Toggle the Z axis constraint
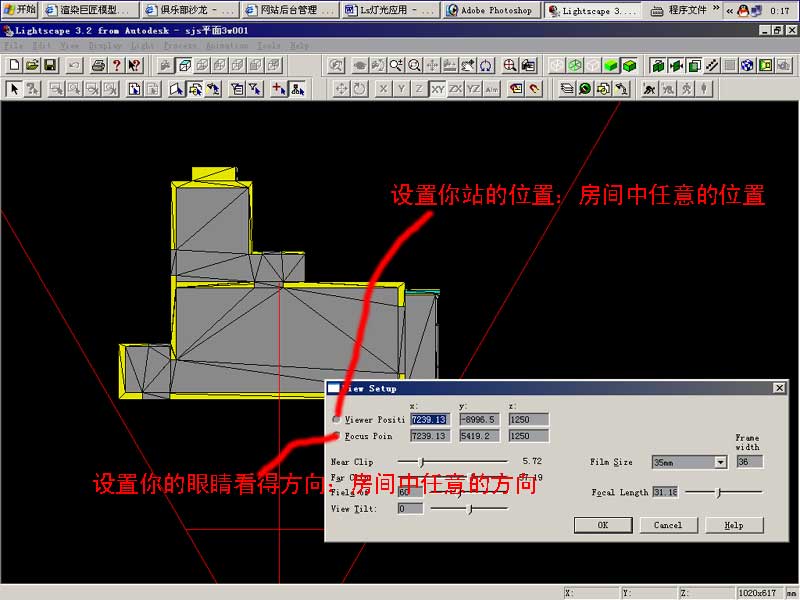800x600 pixels. point(419,89)
